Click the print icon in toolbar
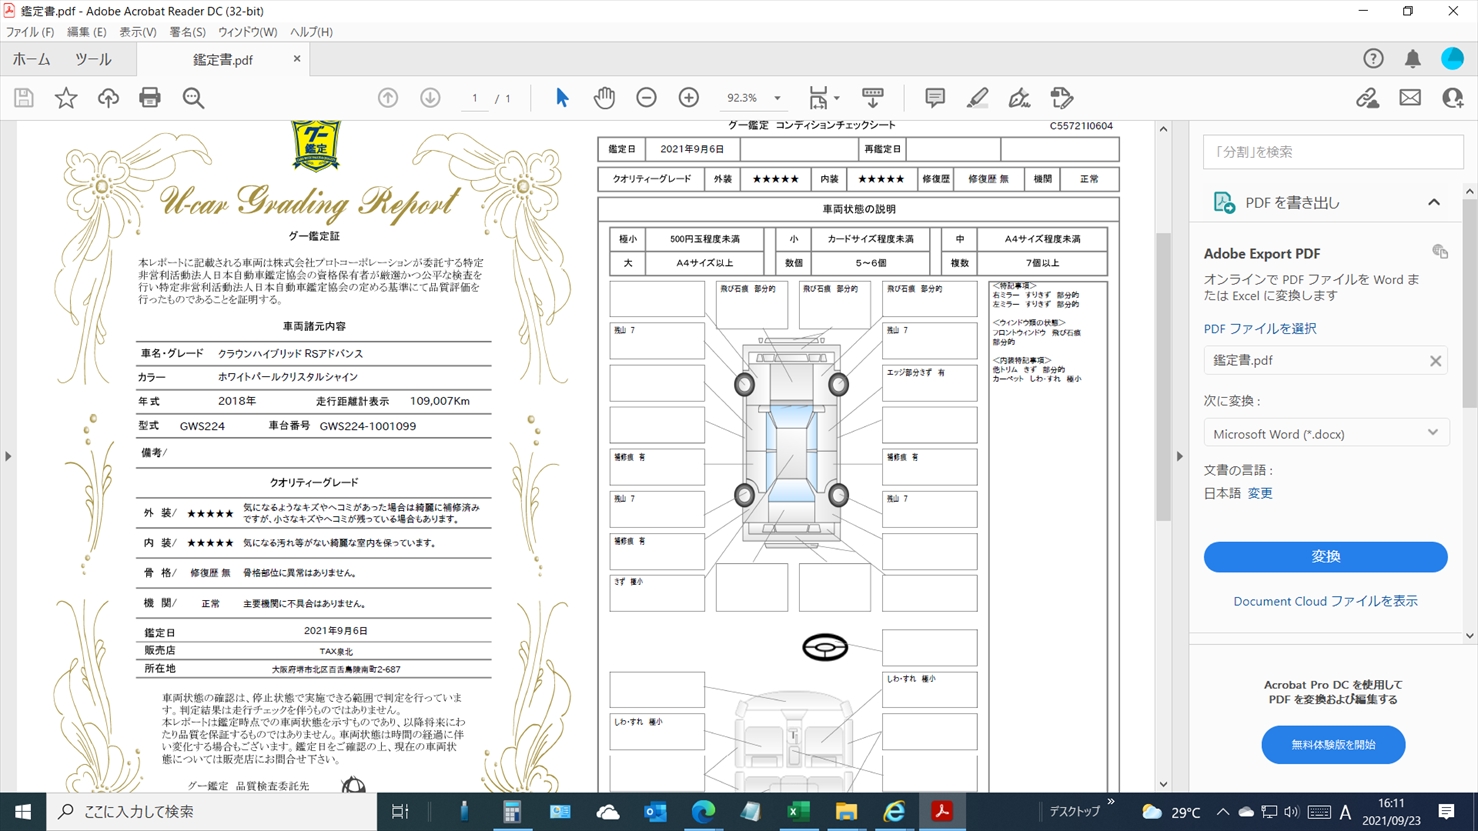 coord(150,98)
